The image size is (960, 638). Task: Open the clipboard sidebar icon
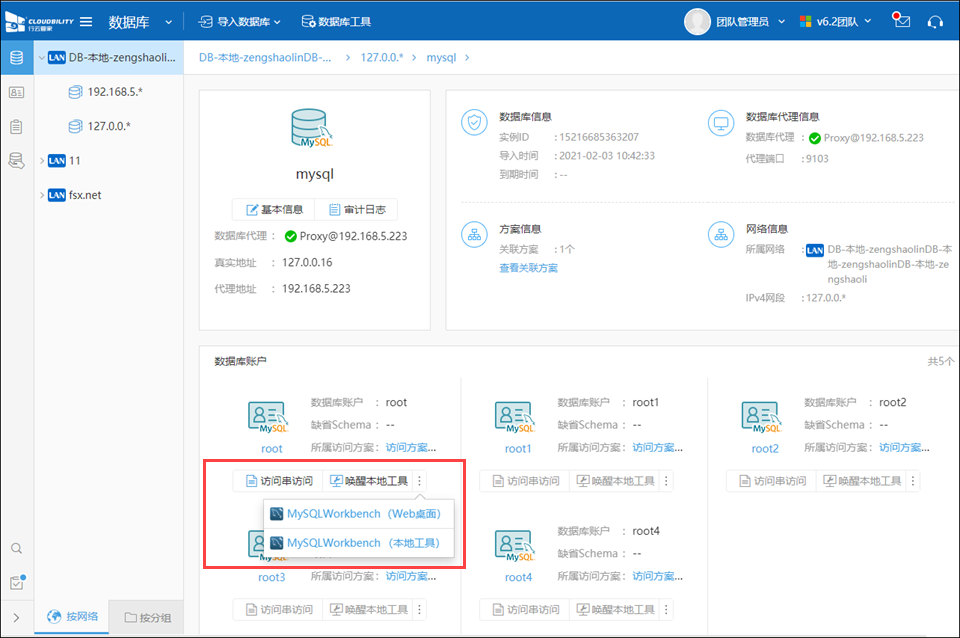coord(16,127)
